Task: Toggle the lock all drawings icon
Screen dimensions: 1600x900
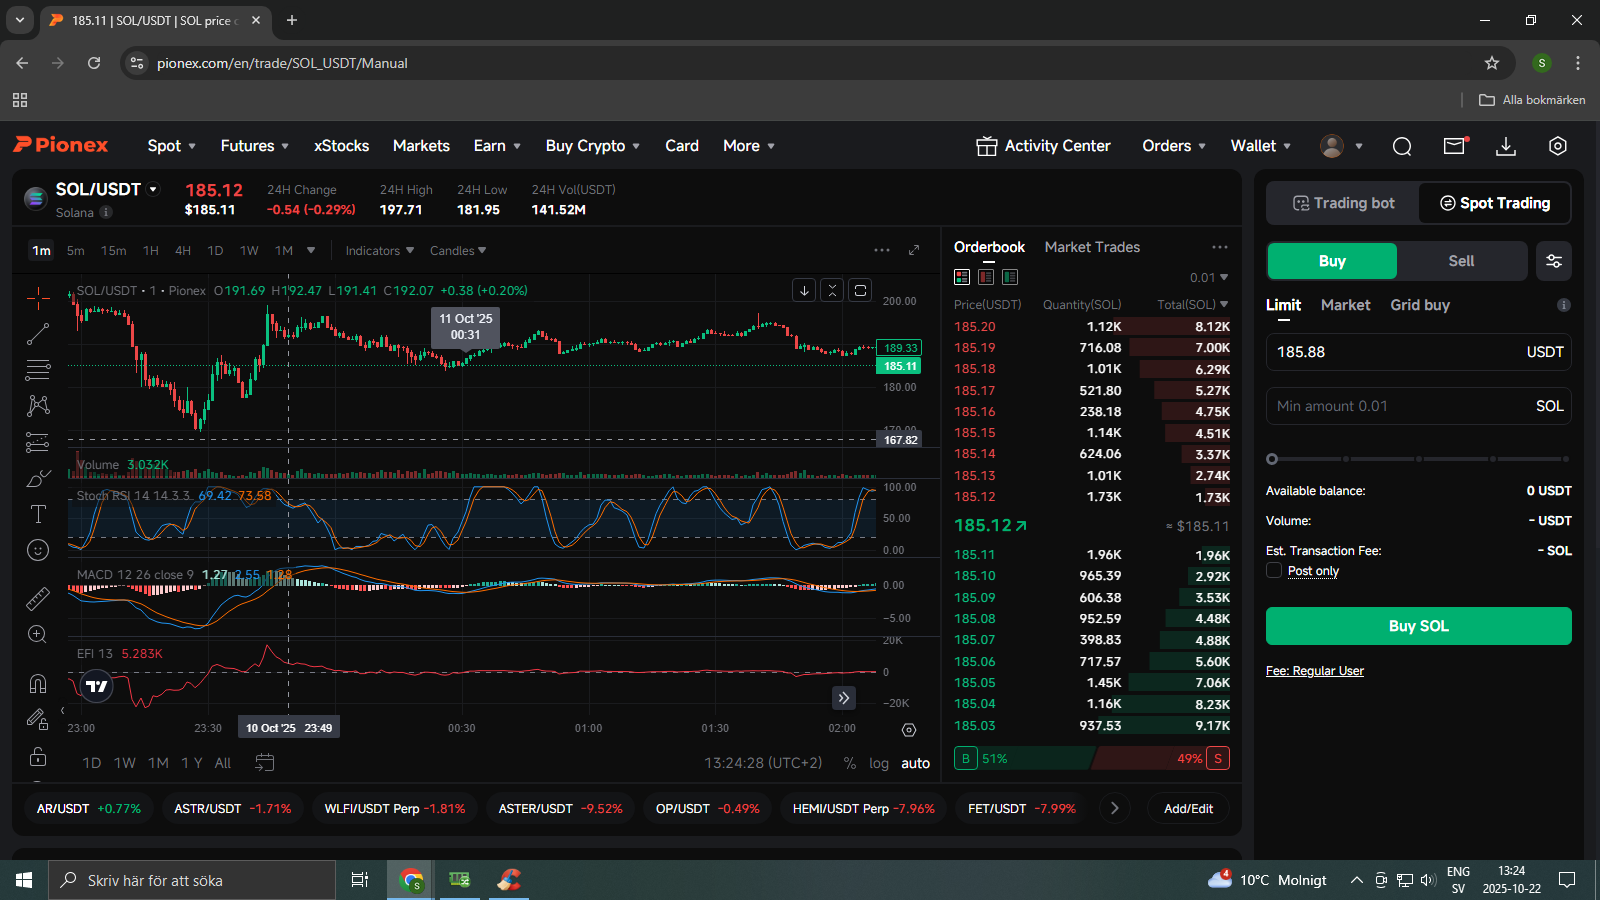Action: click(x=38, y=756)
